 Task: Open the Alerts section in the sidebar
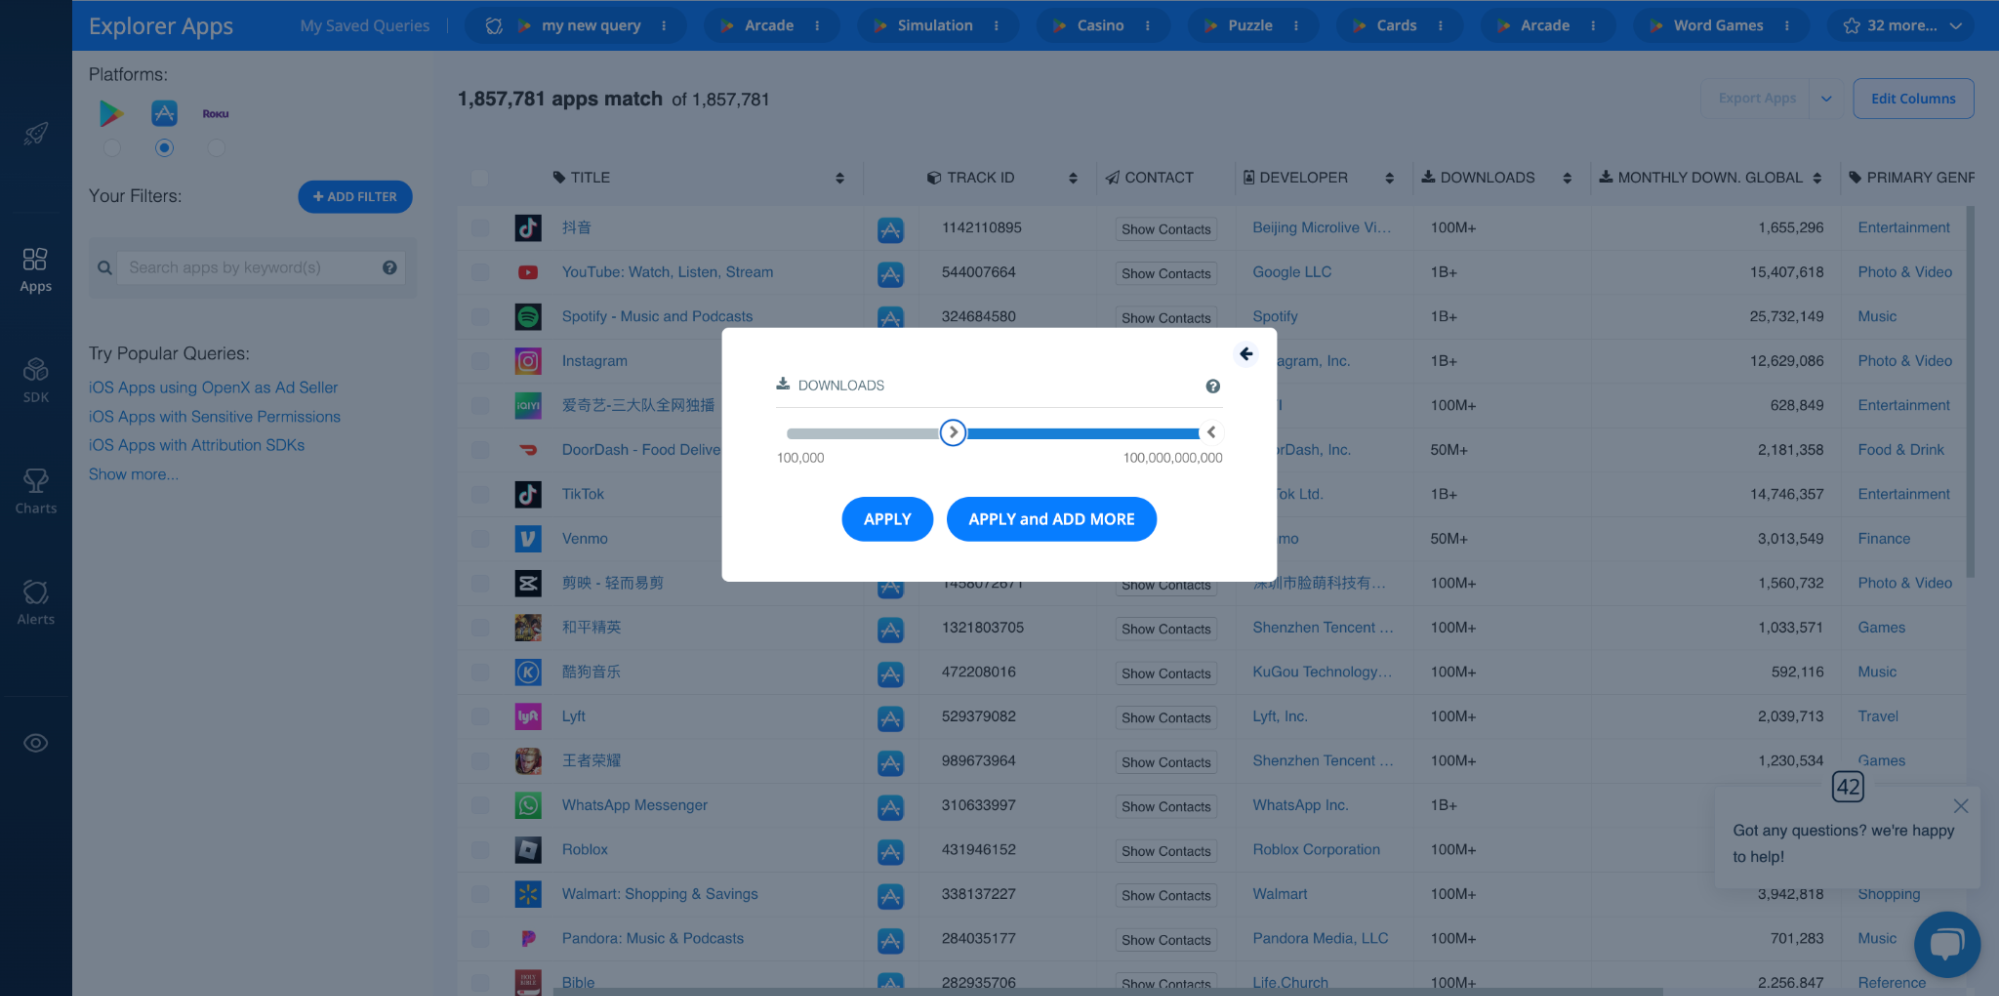point(36,602)
